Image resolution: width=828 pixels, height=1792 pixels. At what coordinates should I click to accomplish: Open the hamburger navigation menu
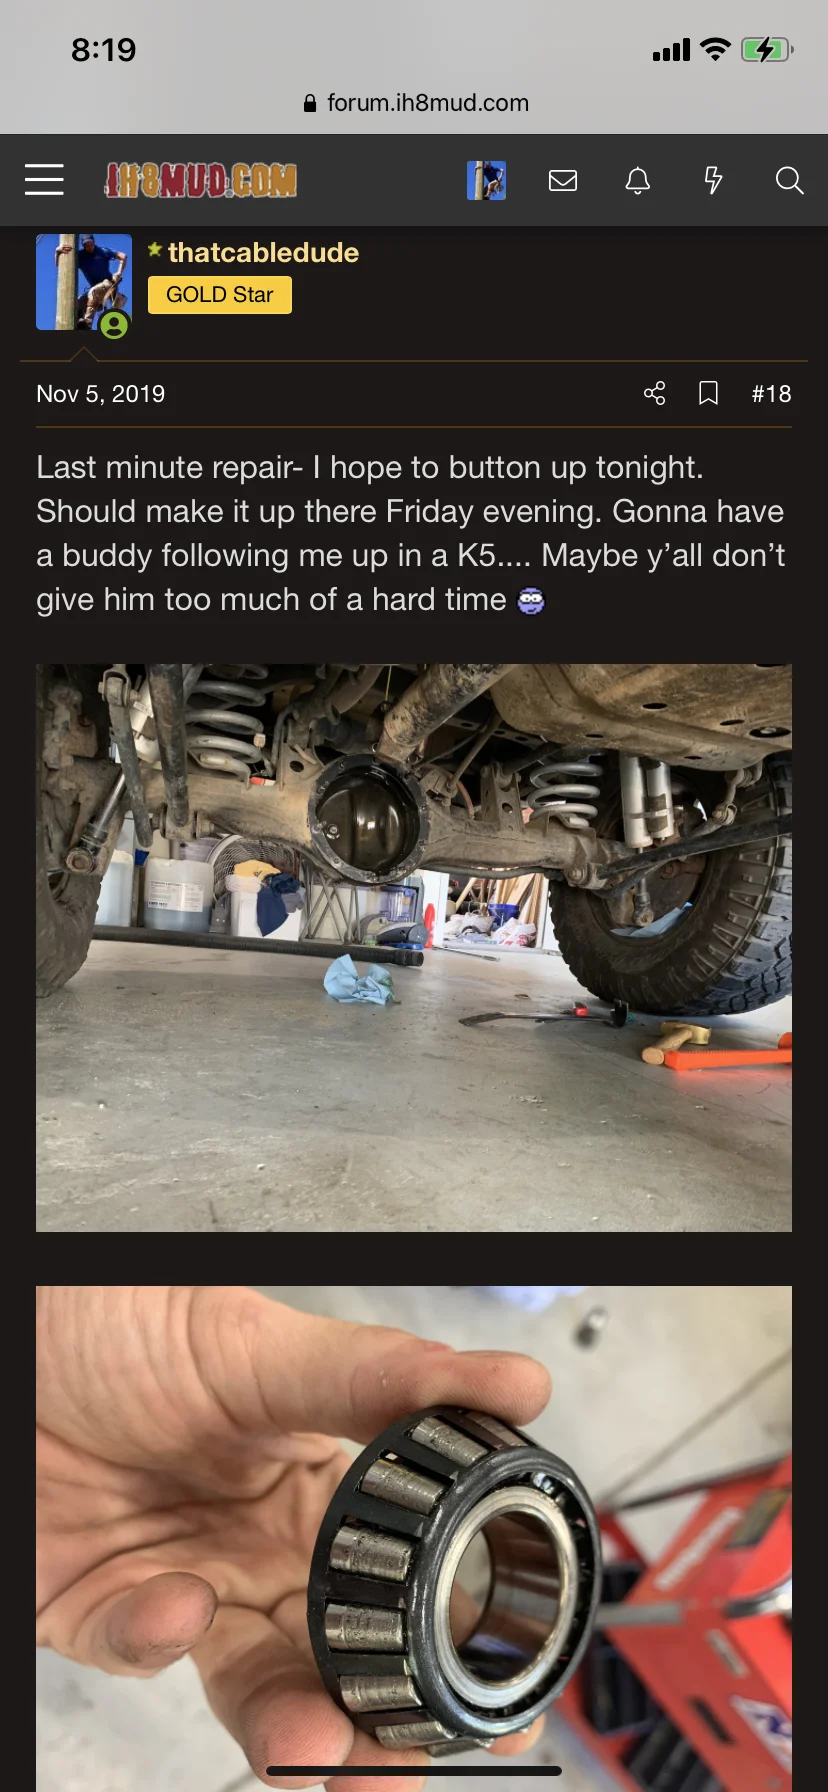point(44,180)
